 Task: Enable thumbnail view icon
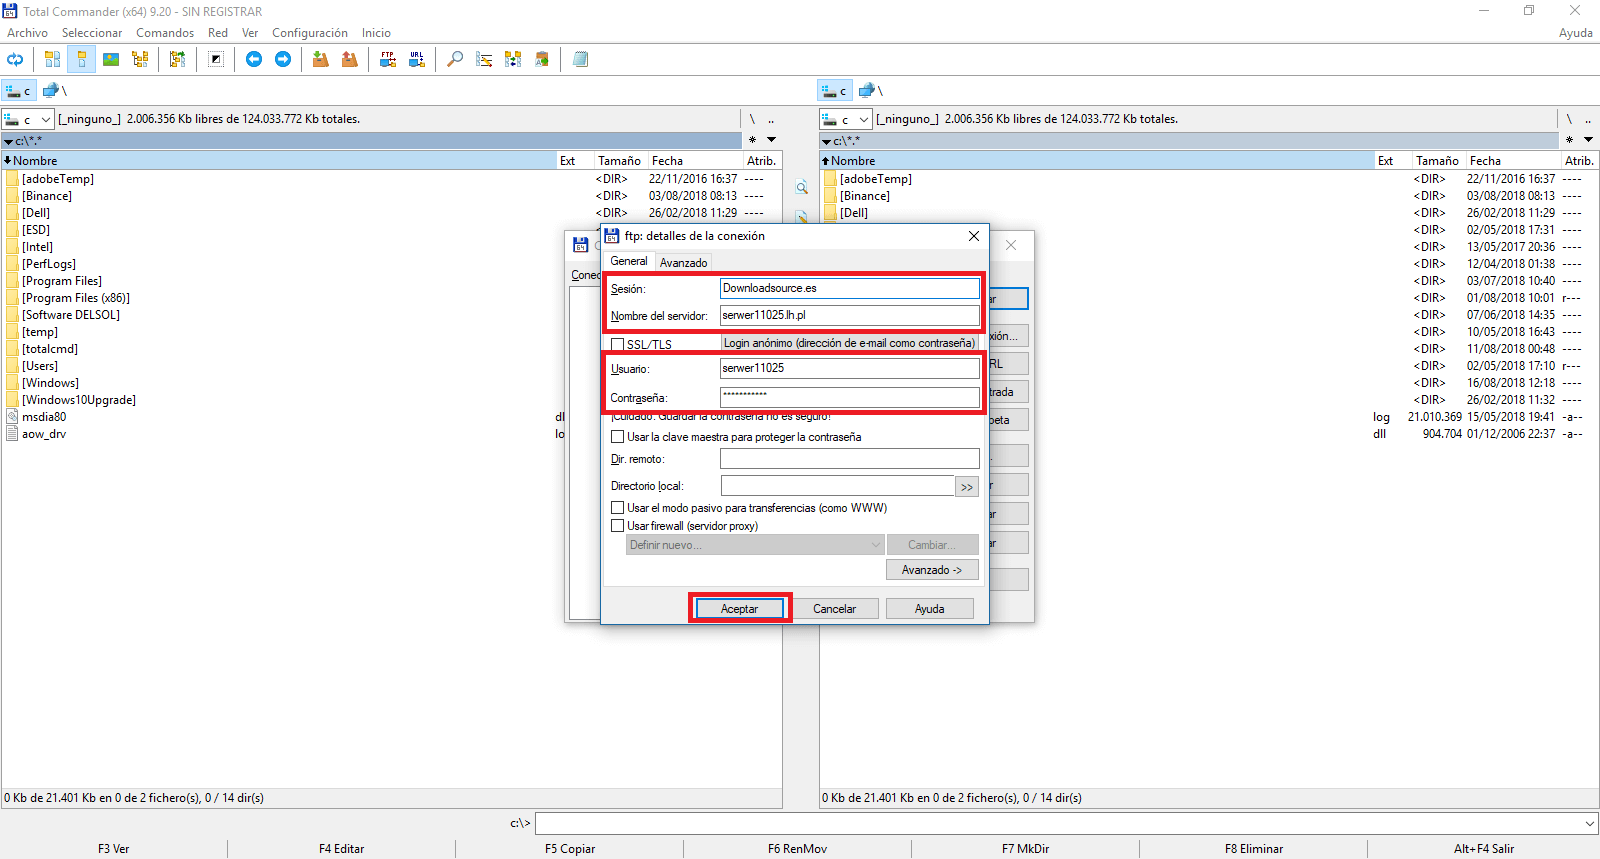pos(111,59)
